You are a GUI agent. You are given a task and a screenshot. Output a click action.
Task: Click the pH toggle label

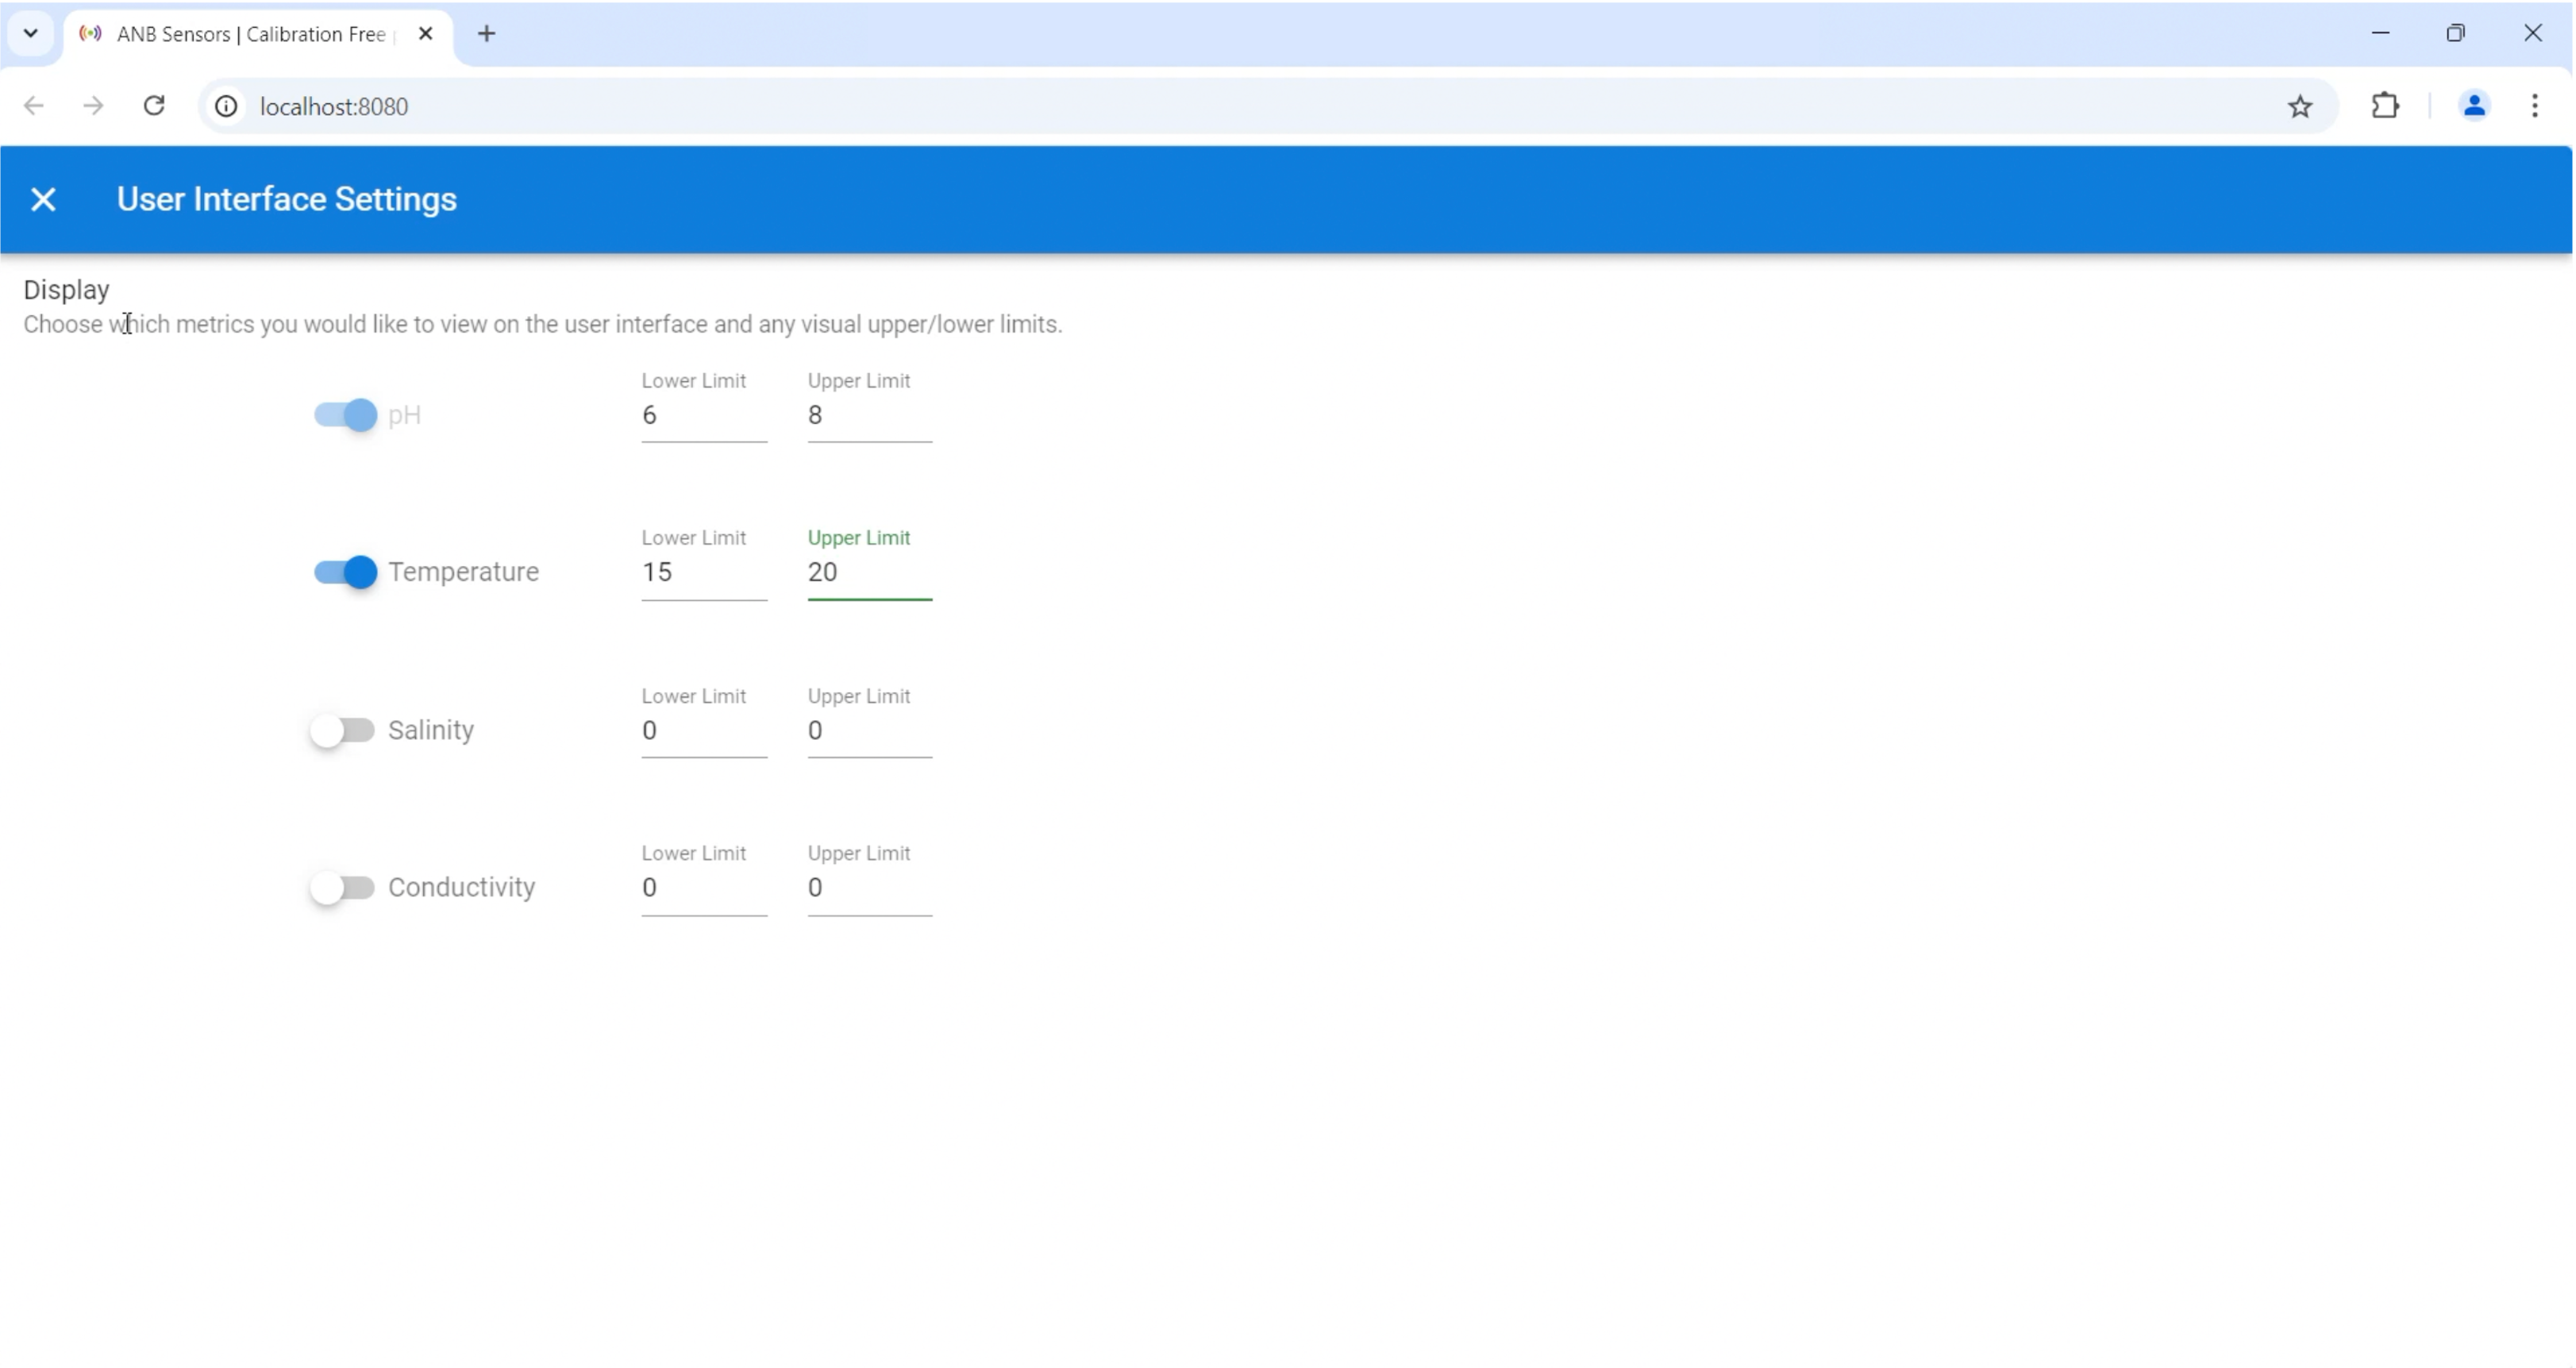click(405, 415)
